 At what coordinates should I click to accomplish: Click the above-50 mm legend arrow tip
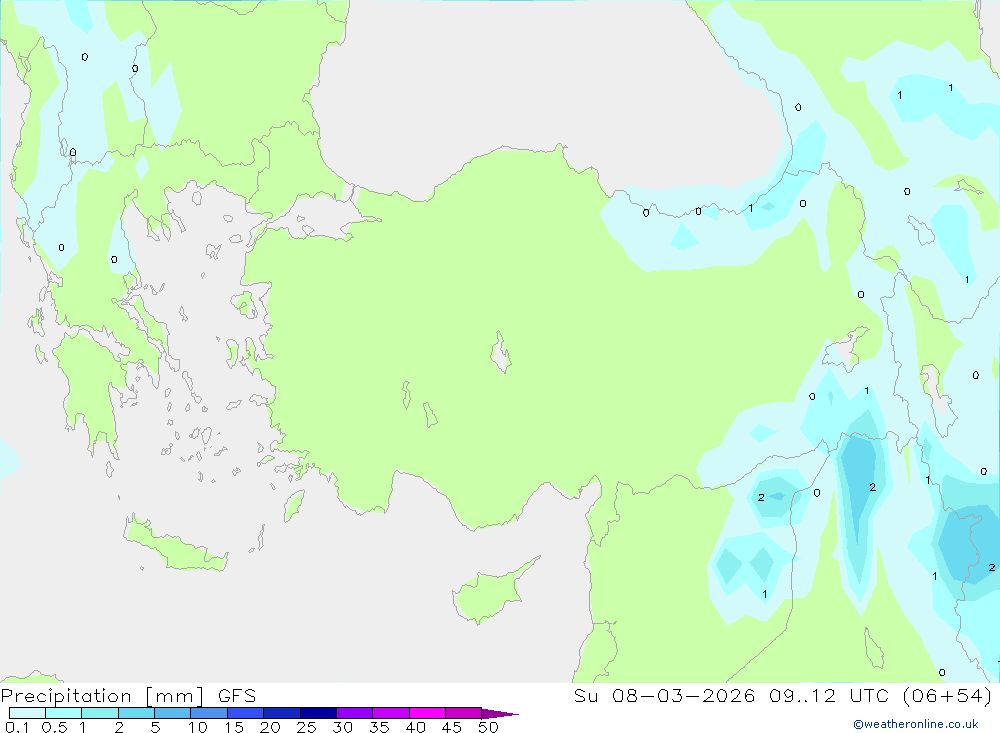coord(500,714)
